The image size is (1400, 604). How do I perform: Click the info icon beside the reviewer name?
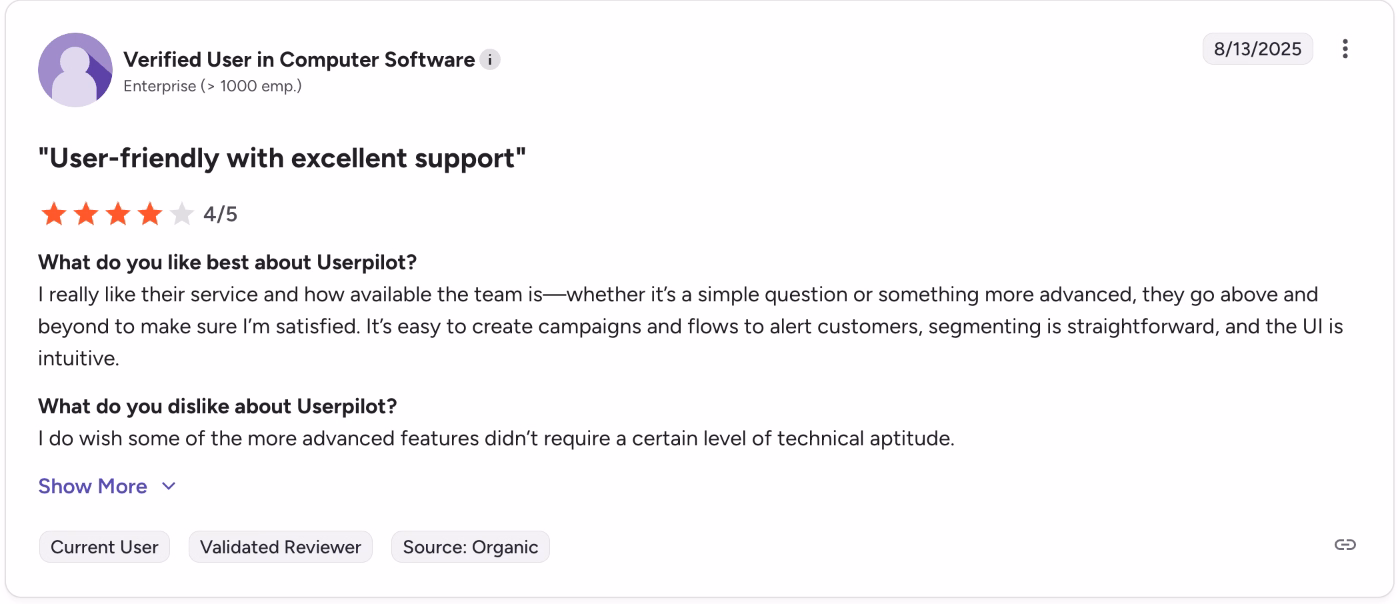[x=490, y=60]
